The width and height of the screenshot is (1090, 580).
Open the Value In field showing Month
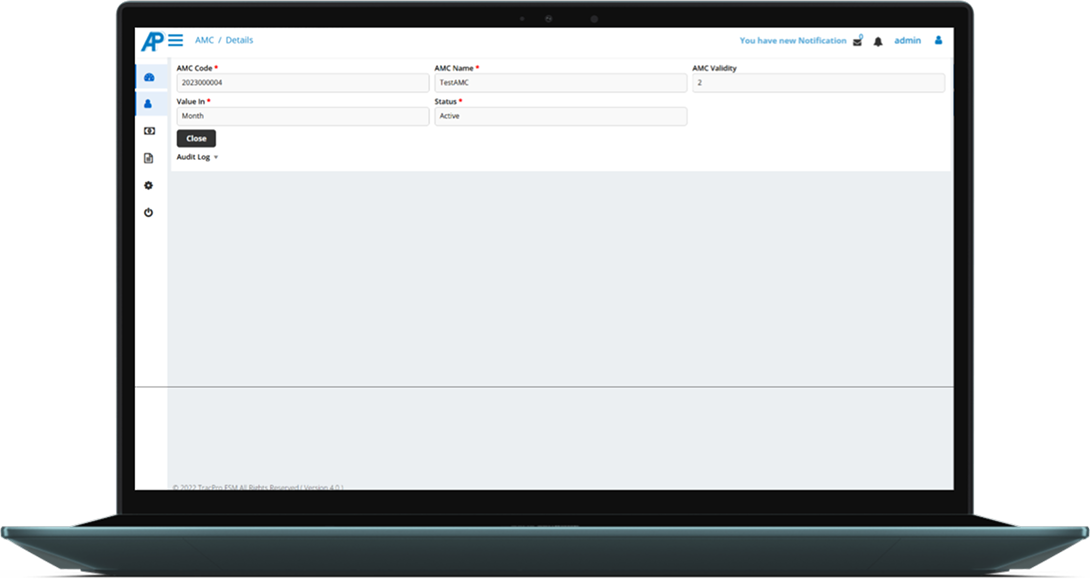pyautogui.click(x=302, y=116)
